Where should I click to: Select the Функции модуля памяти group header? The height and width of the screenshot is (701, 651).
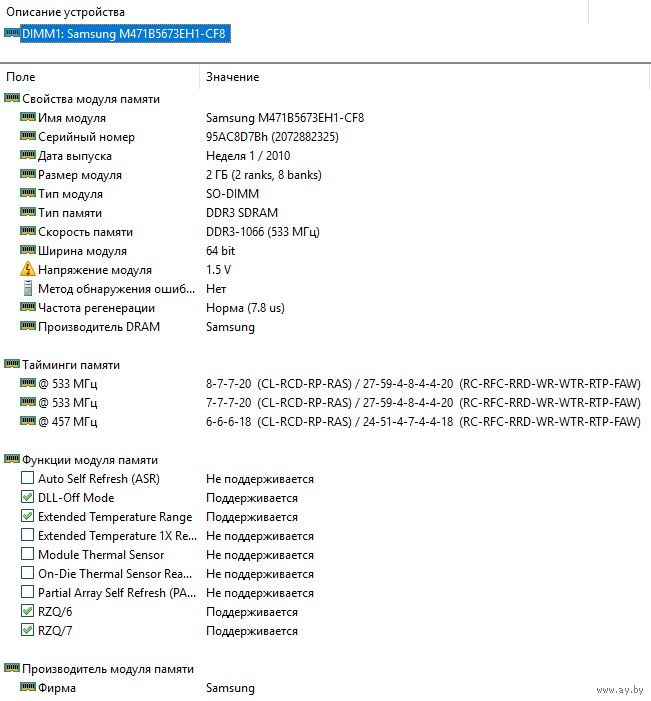[90, 460]
